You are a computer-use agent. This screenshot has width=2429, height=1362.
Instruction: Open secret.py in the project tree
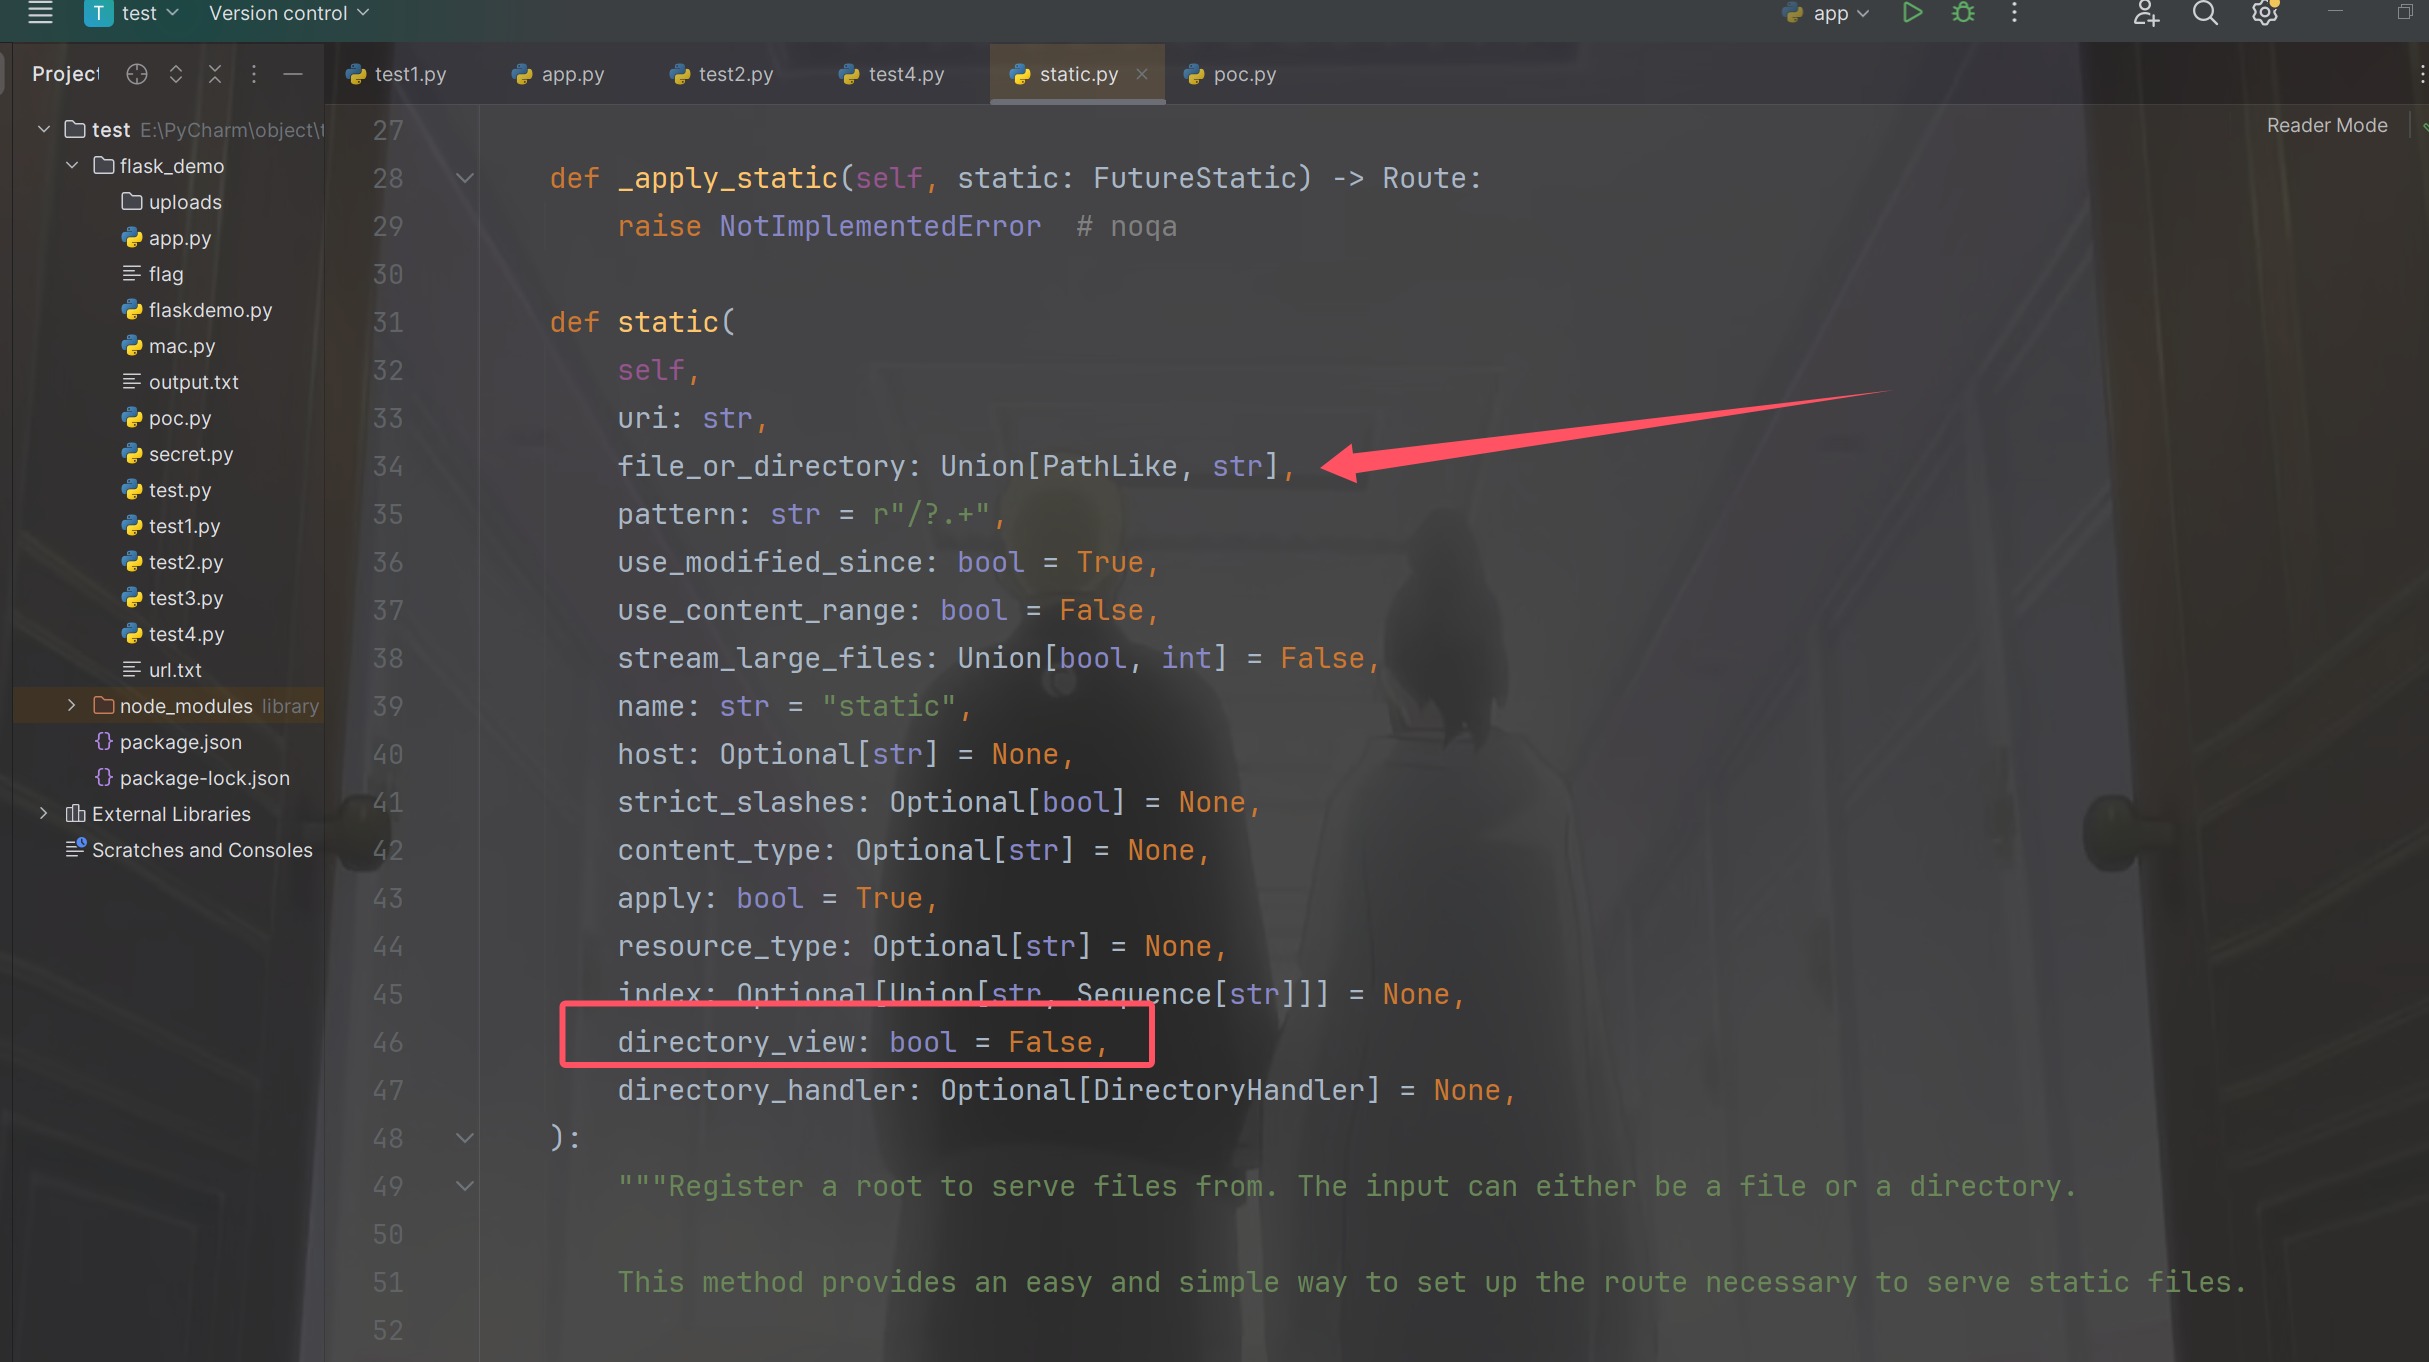coord(190,454)
